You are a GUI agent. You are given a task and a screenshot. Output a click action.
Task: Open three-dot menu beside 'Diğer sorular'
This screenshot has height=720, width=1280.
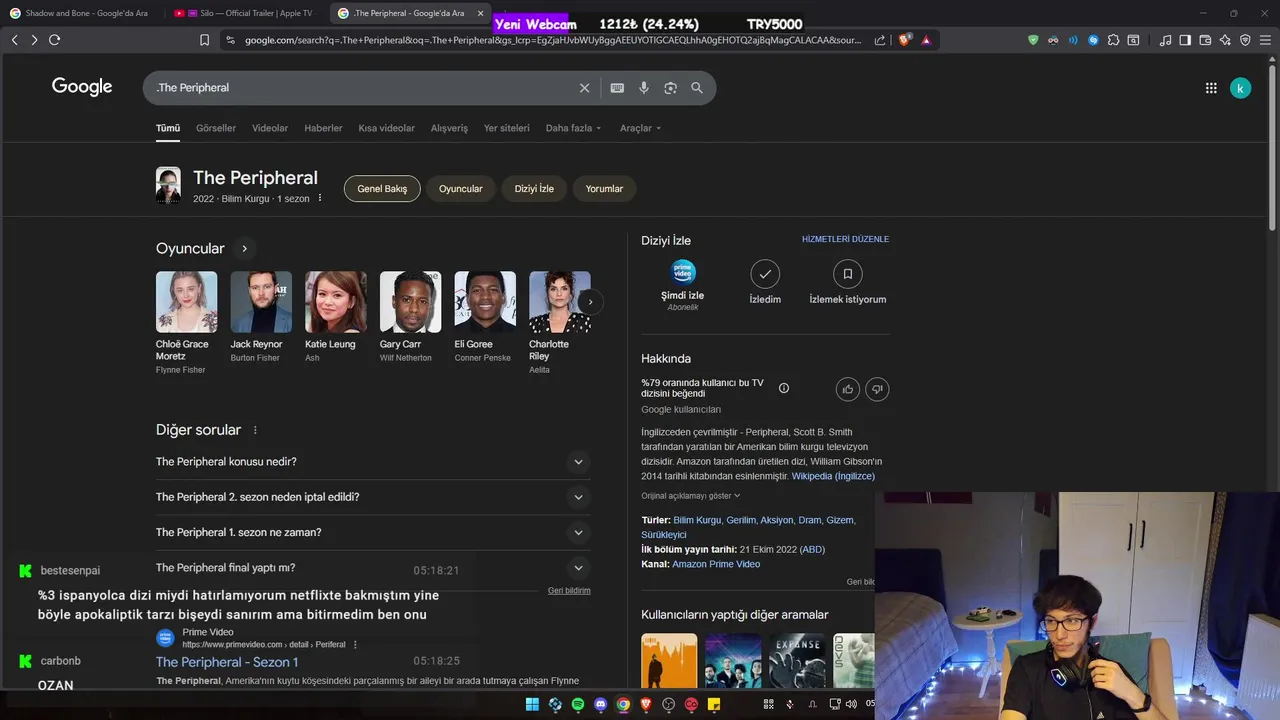[255, 430]
